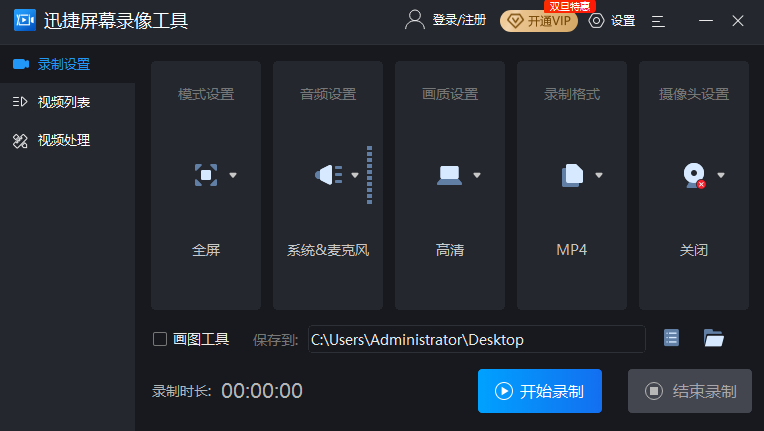Click the file list icon beside path
764x431 pixels.
tap(671, 338)
